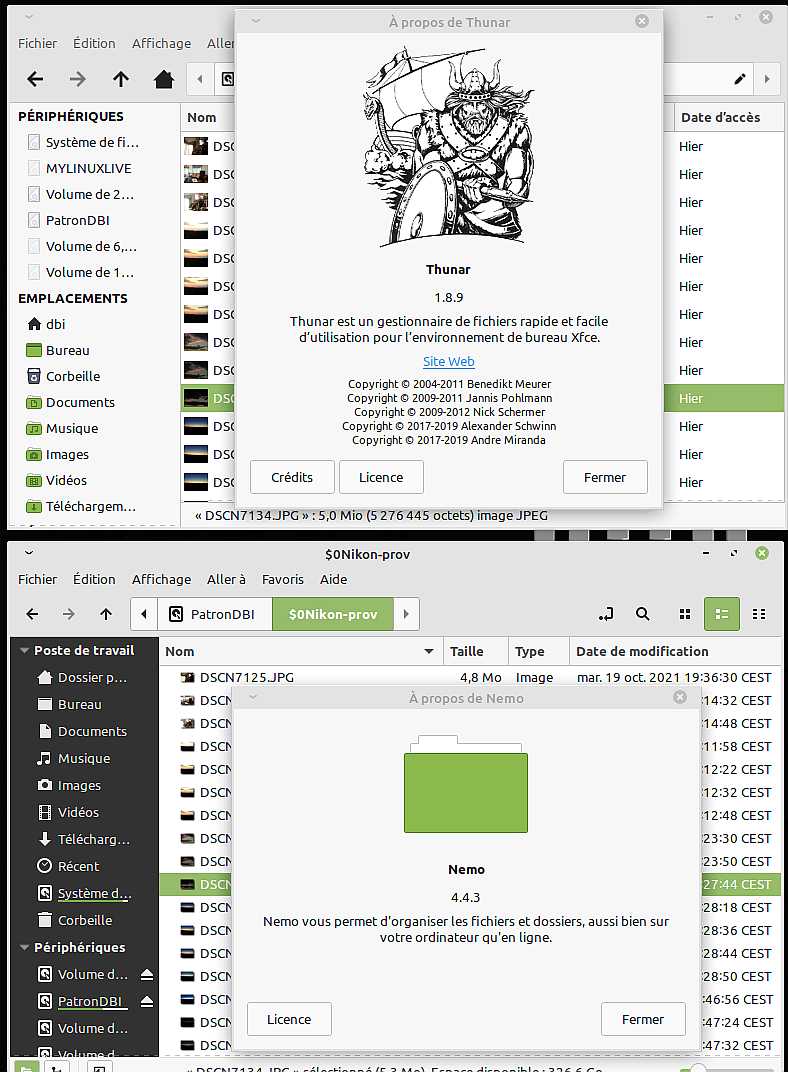Viewport: 788px width, 1072px height.
Task: Switch Nemo to list view
Action: 722,614
